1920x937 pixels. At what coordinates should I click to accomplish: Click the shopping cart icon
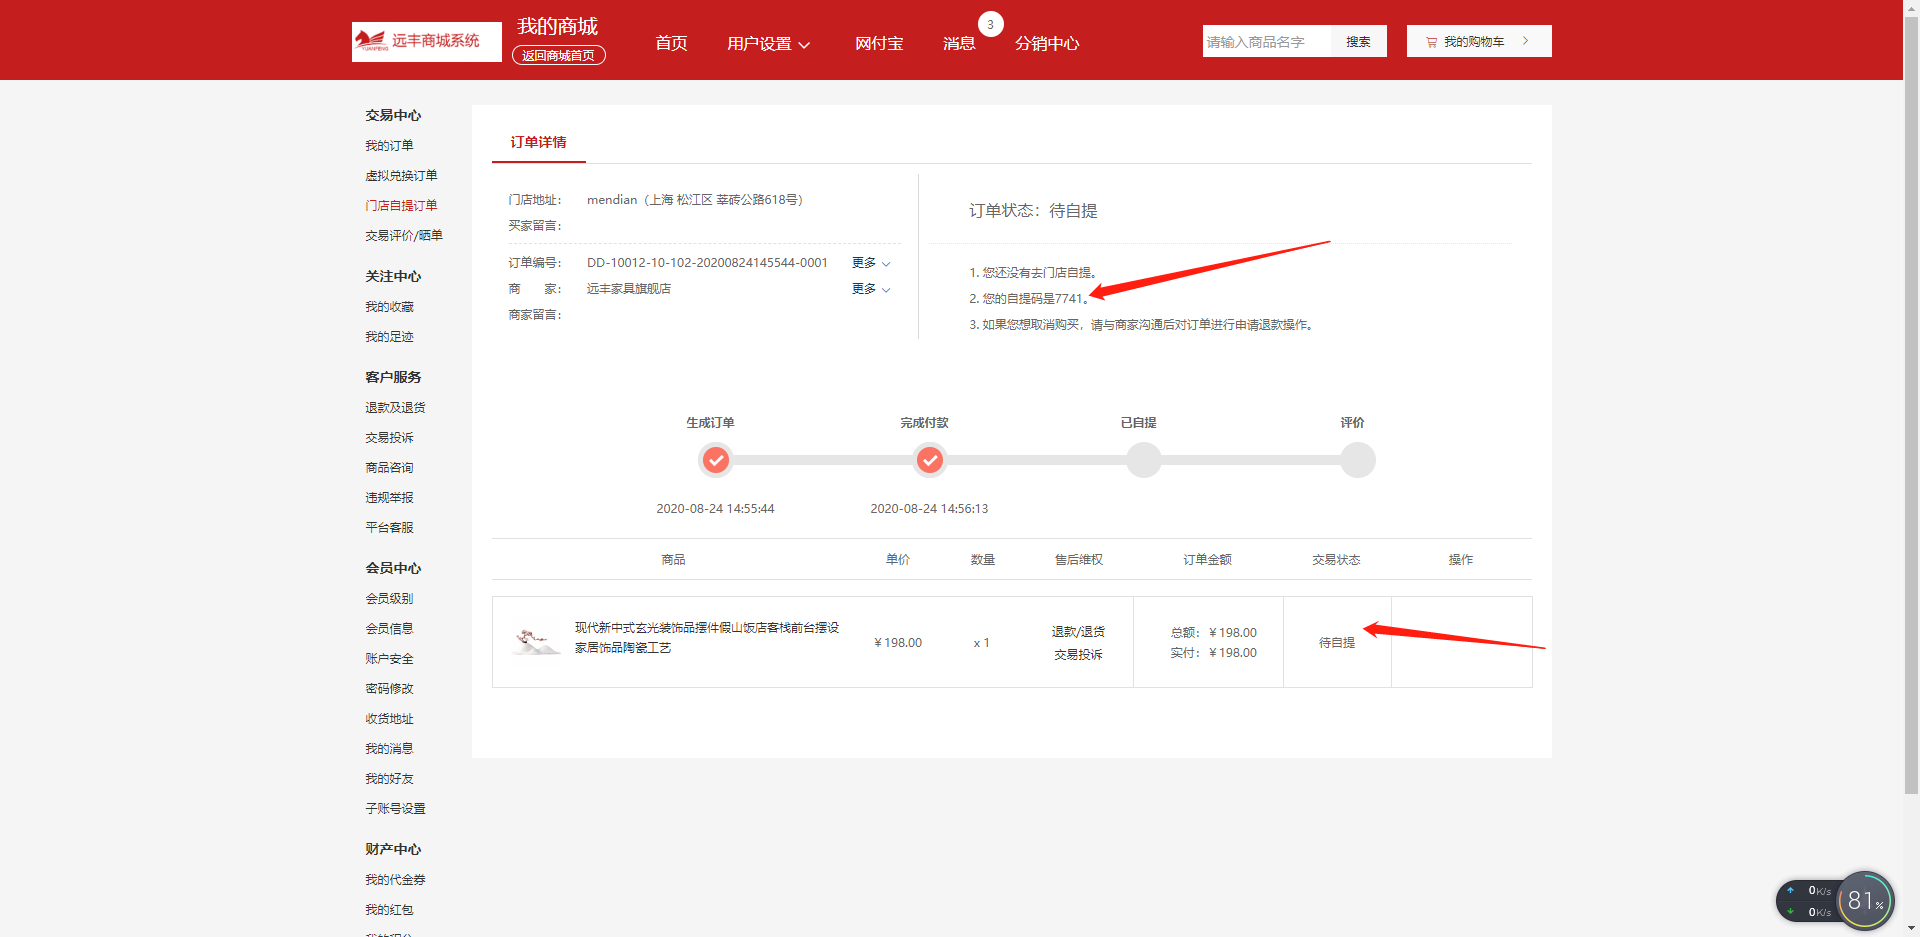click(1431, 42)
